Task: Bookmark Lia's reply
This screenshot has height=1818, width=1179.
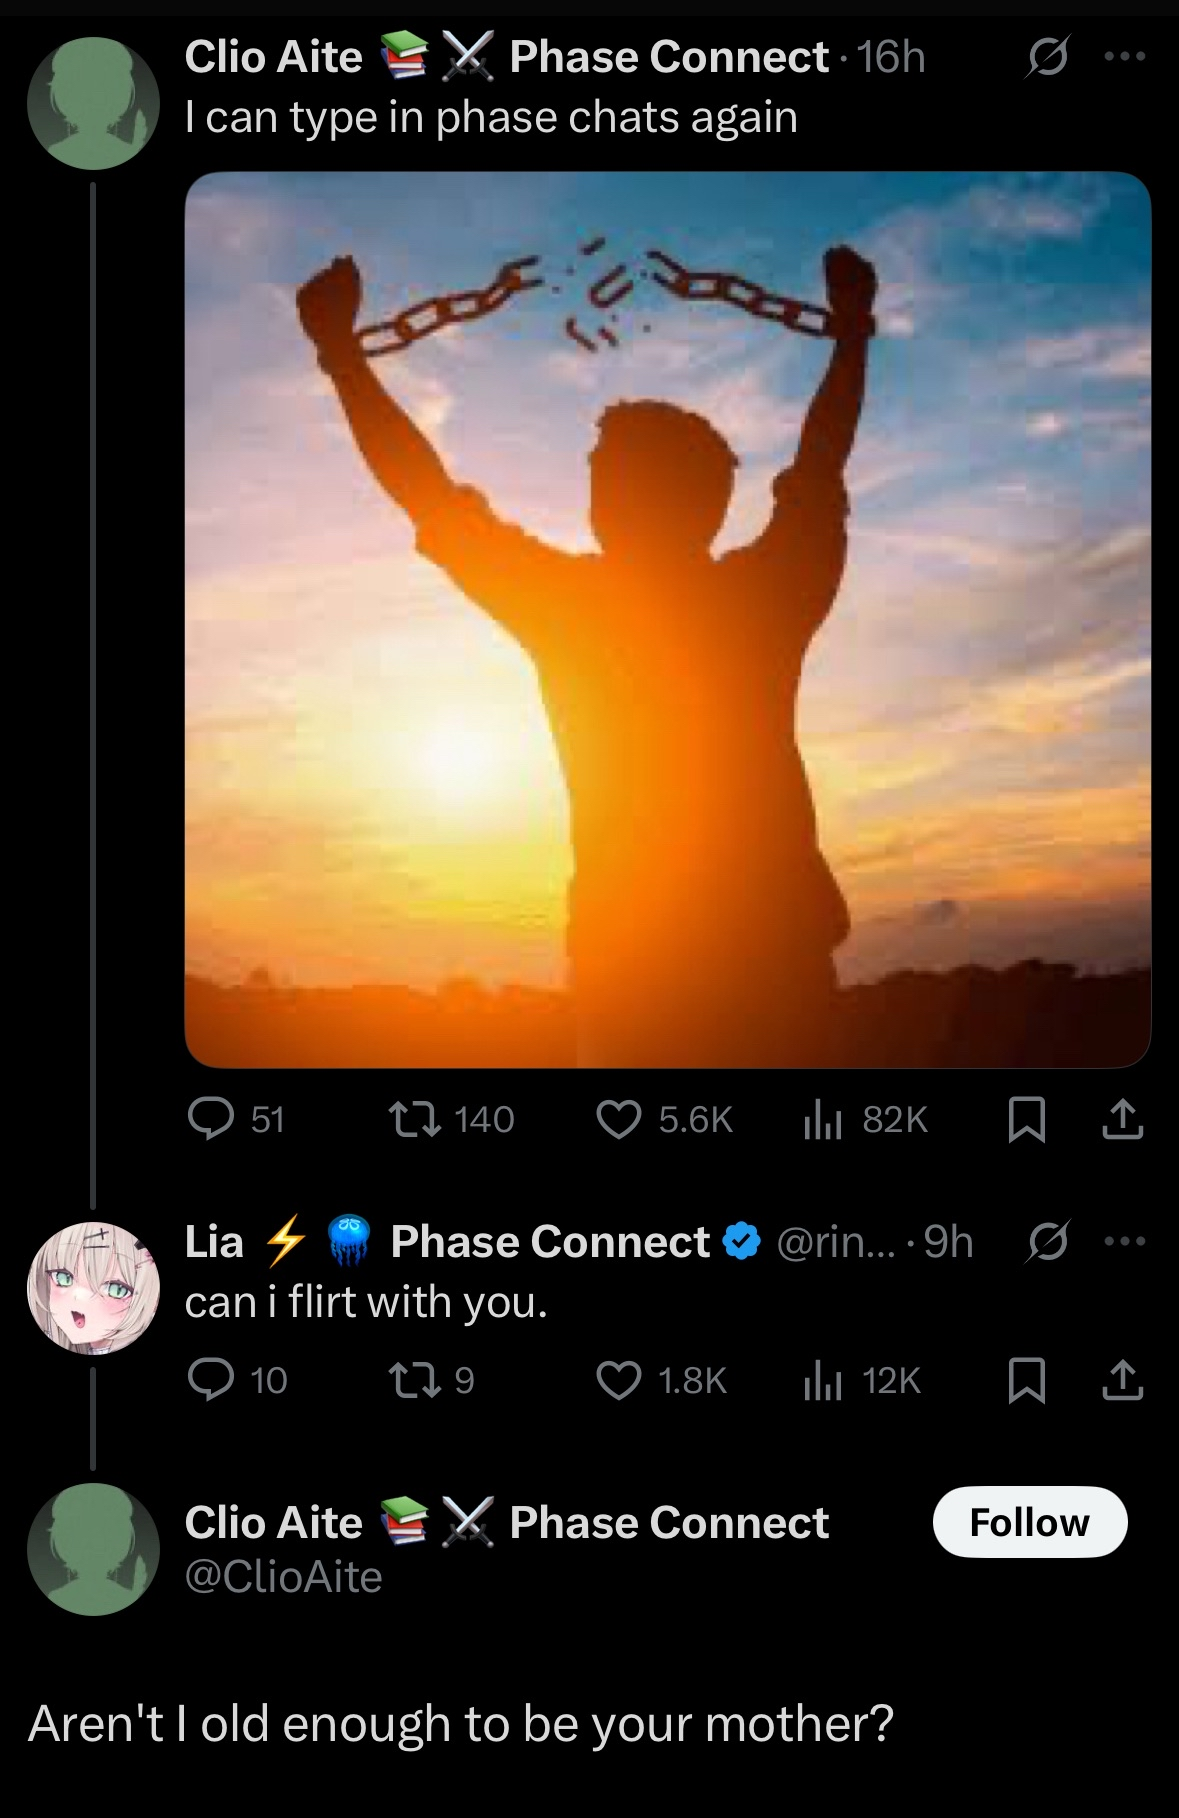Action: click(1027, 1380)
